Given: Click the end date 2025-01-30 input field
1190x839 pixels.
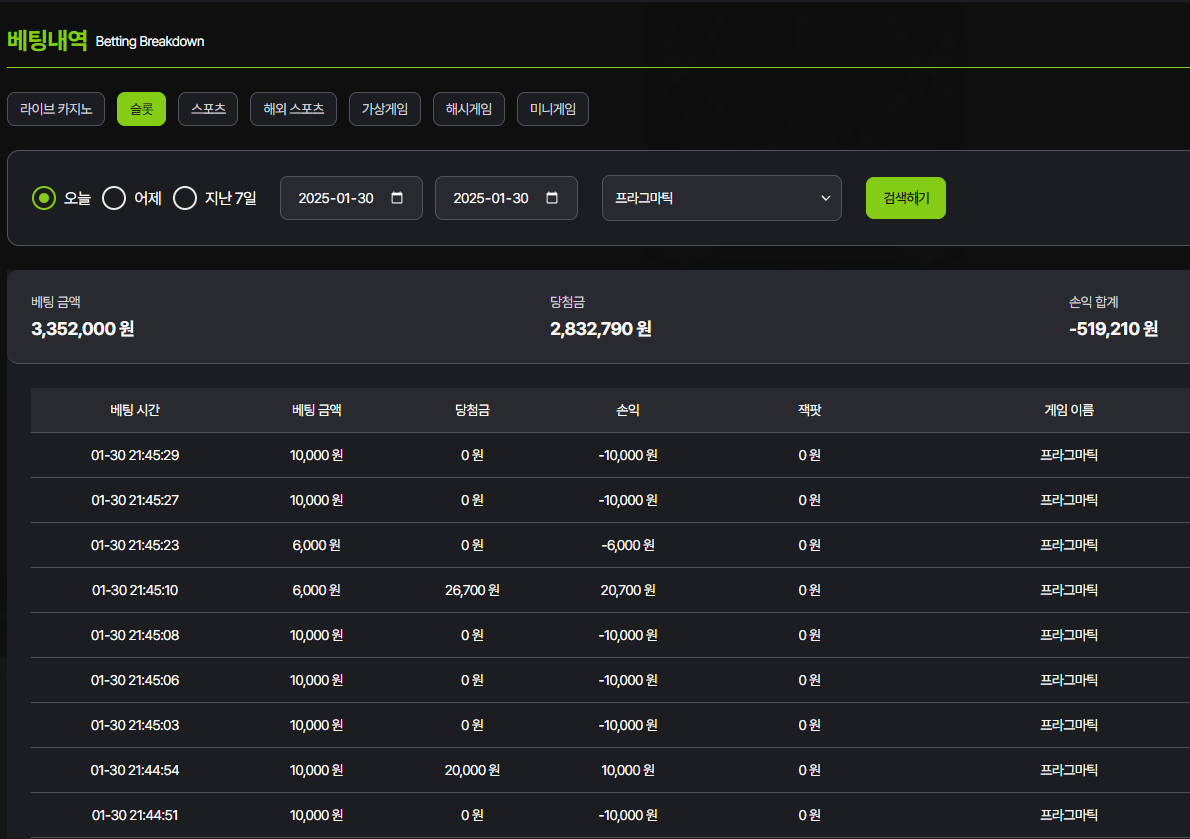Looking at the screenshot, I should click(x=506, y=198).
